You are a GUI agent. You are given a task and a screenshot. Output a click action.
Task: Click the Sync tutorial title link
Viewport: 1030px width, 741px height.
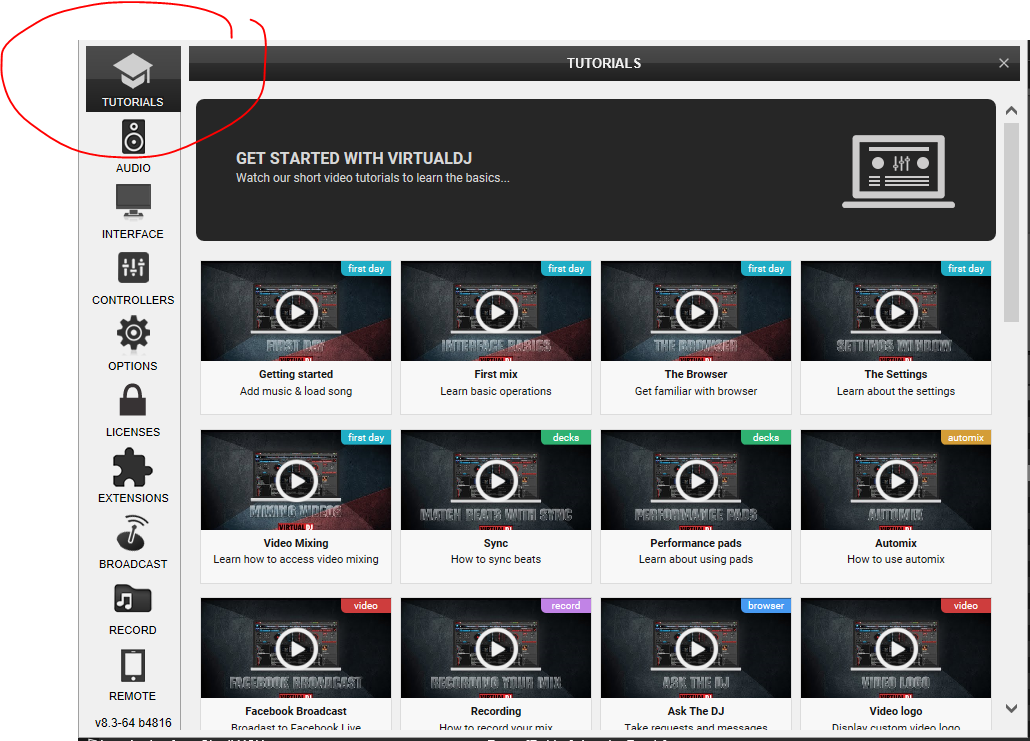(496, 543)
